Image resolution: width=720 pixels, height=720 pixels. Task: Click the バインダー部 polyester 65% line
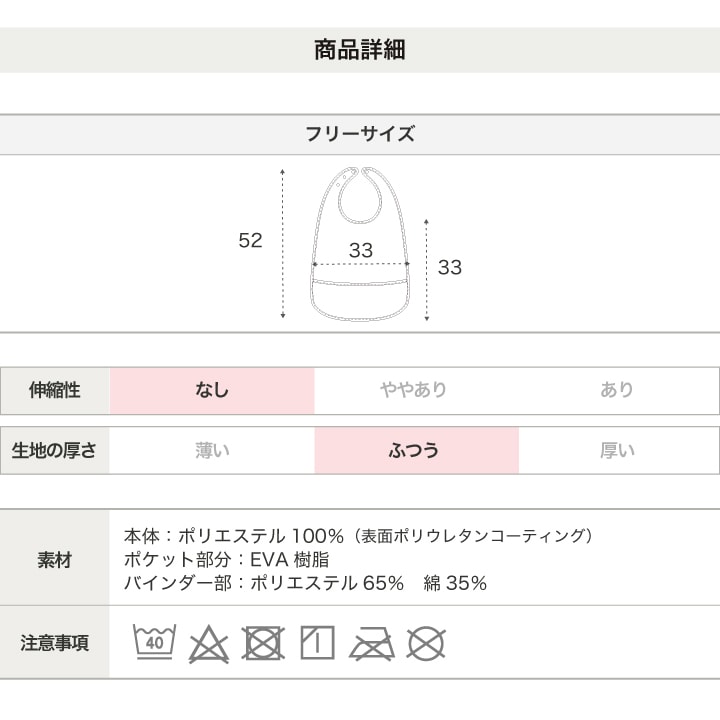pyautogui.click(x=305, y=584)
